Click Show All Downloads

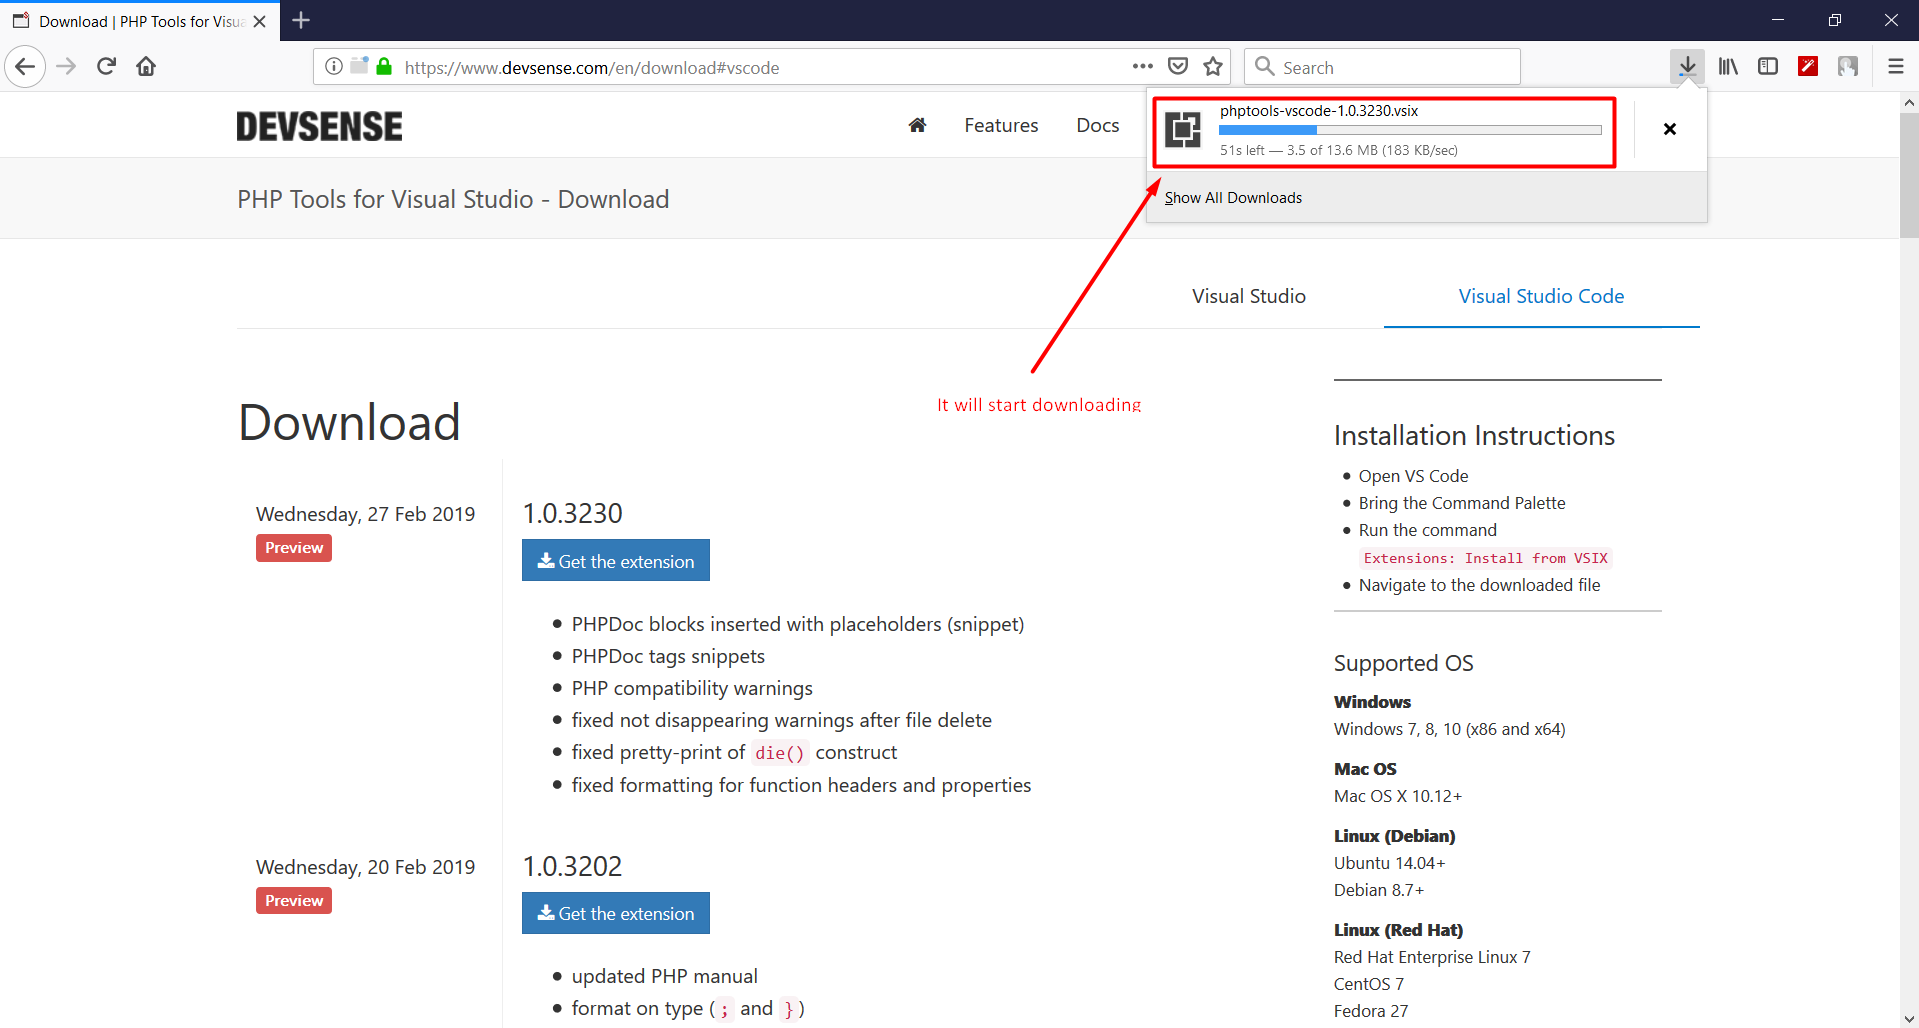tap(1233, 198)
